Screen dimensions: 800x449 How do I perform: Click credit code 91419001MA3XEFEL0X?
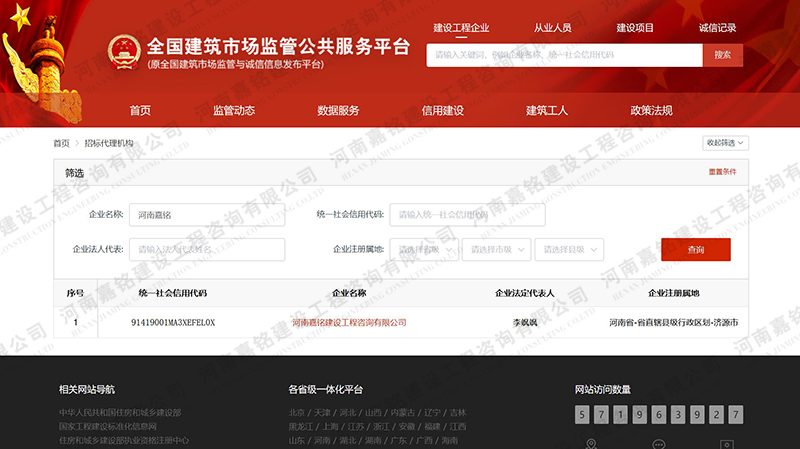point(173,322)
